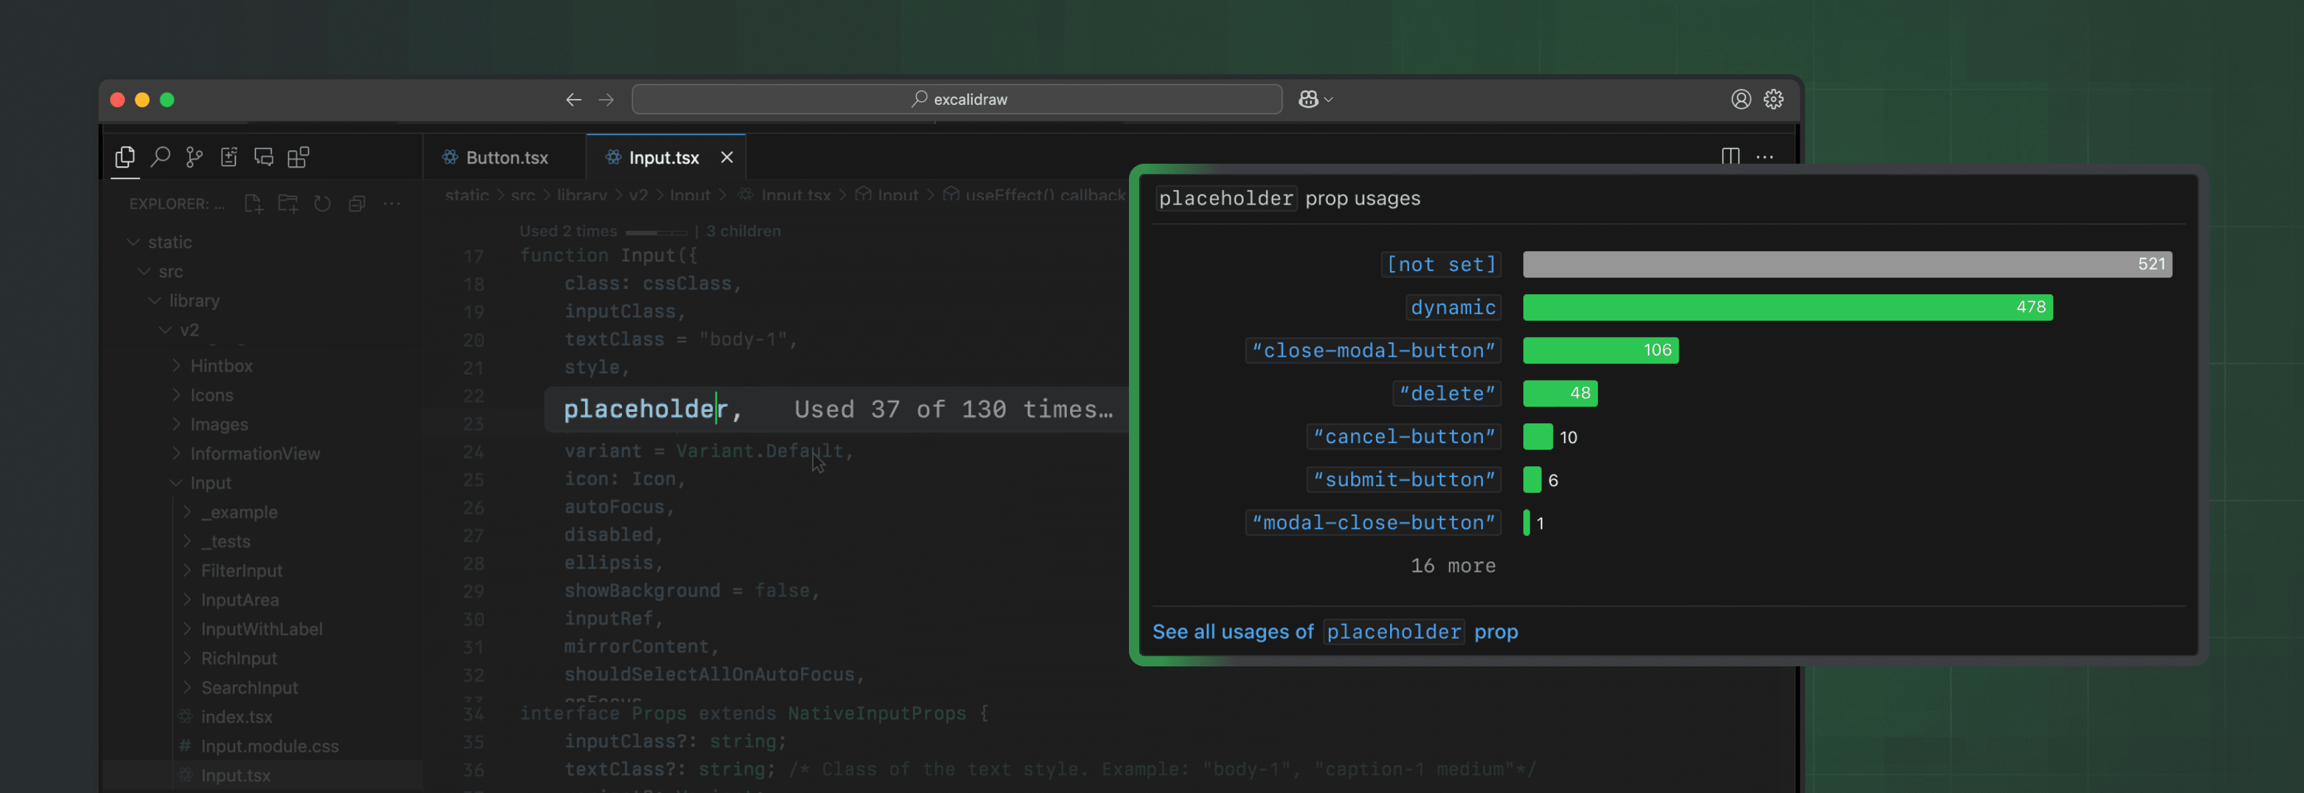
Task: Click the New File icon in Explorer
Action: [x=253, y=204]
